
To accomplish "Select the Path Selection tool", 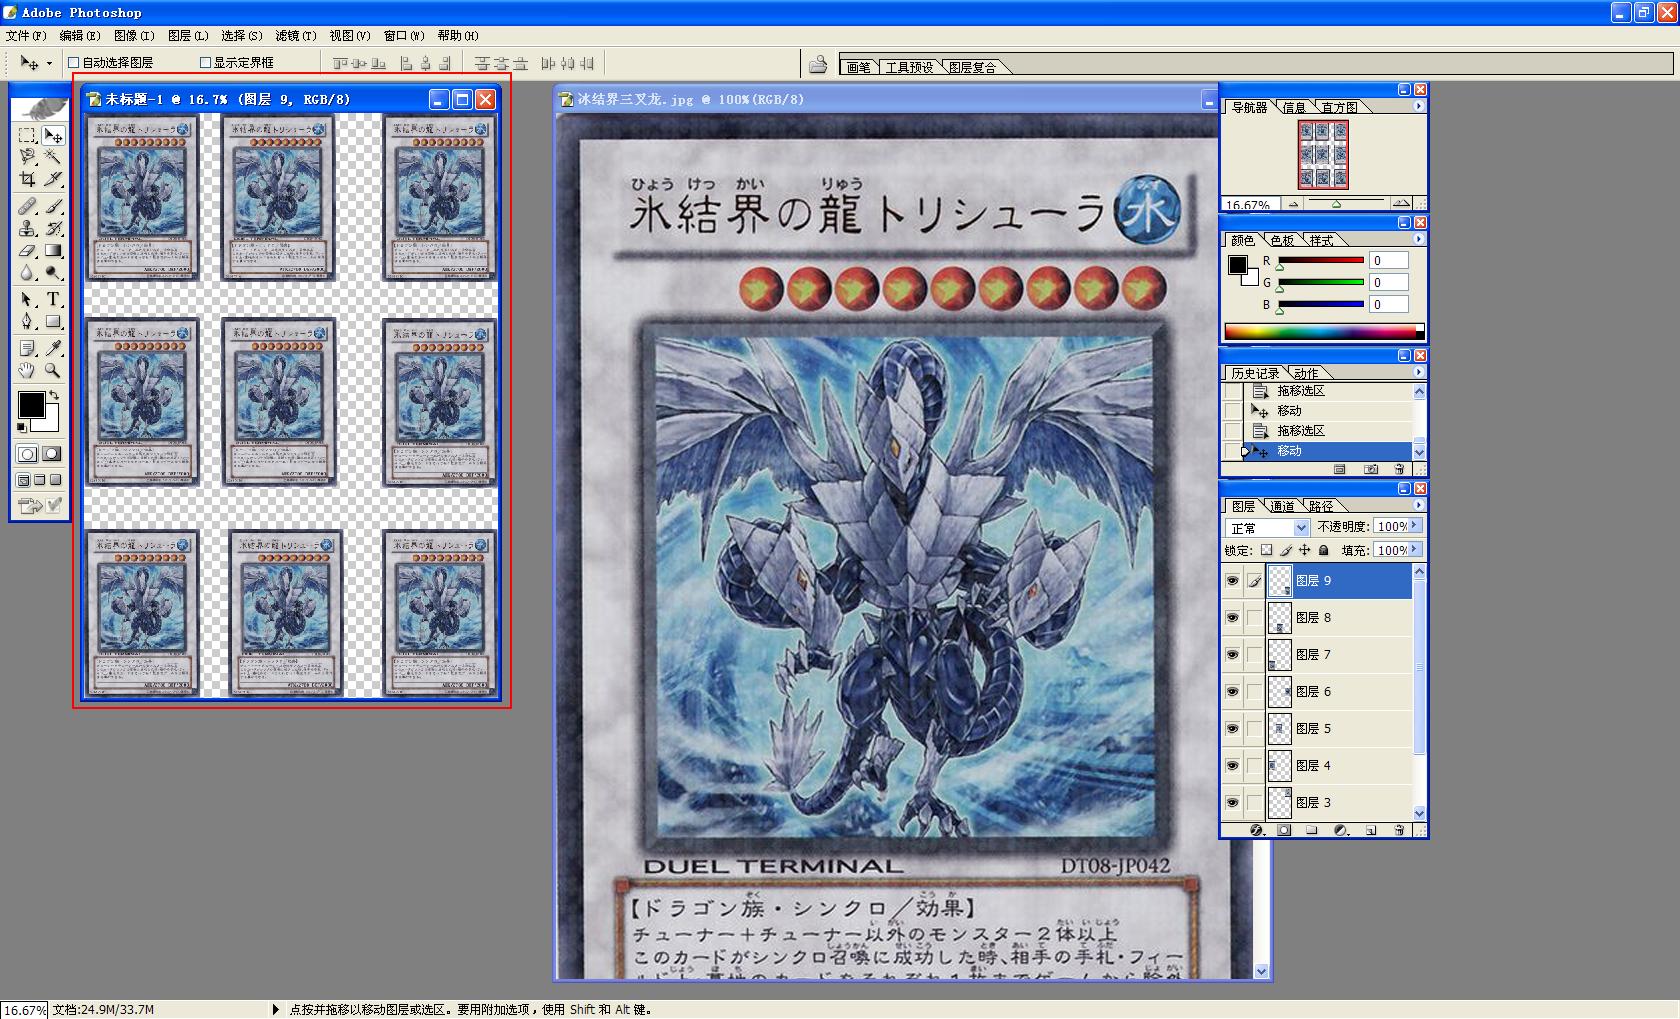I will (27, 299).
